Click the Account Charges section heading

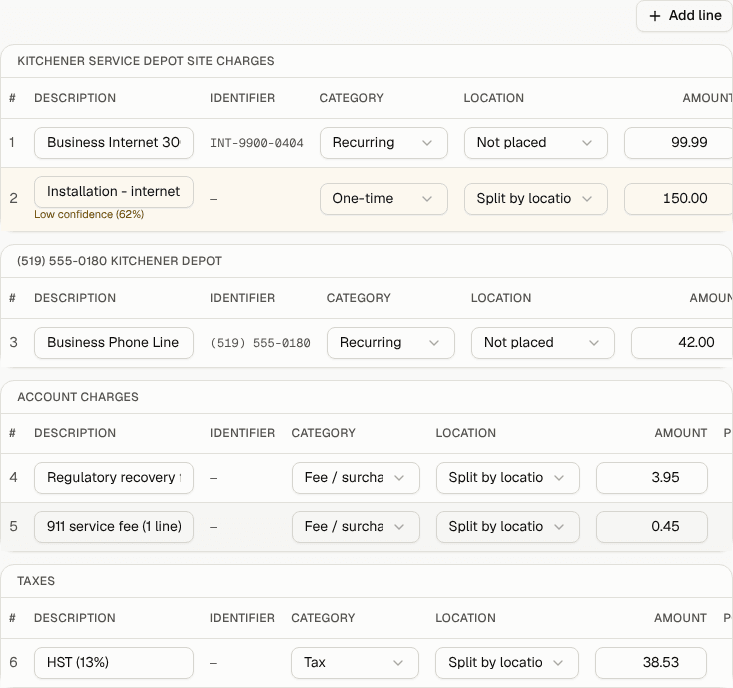tap(78, 397)
